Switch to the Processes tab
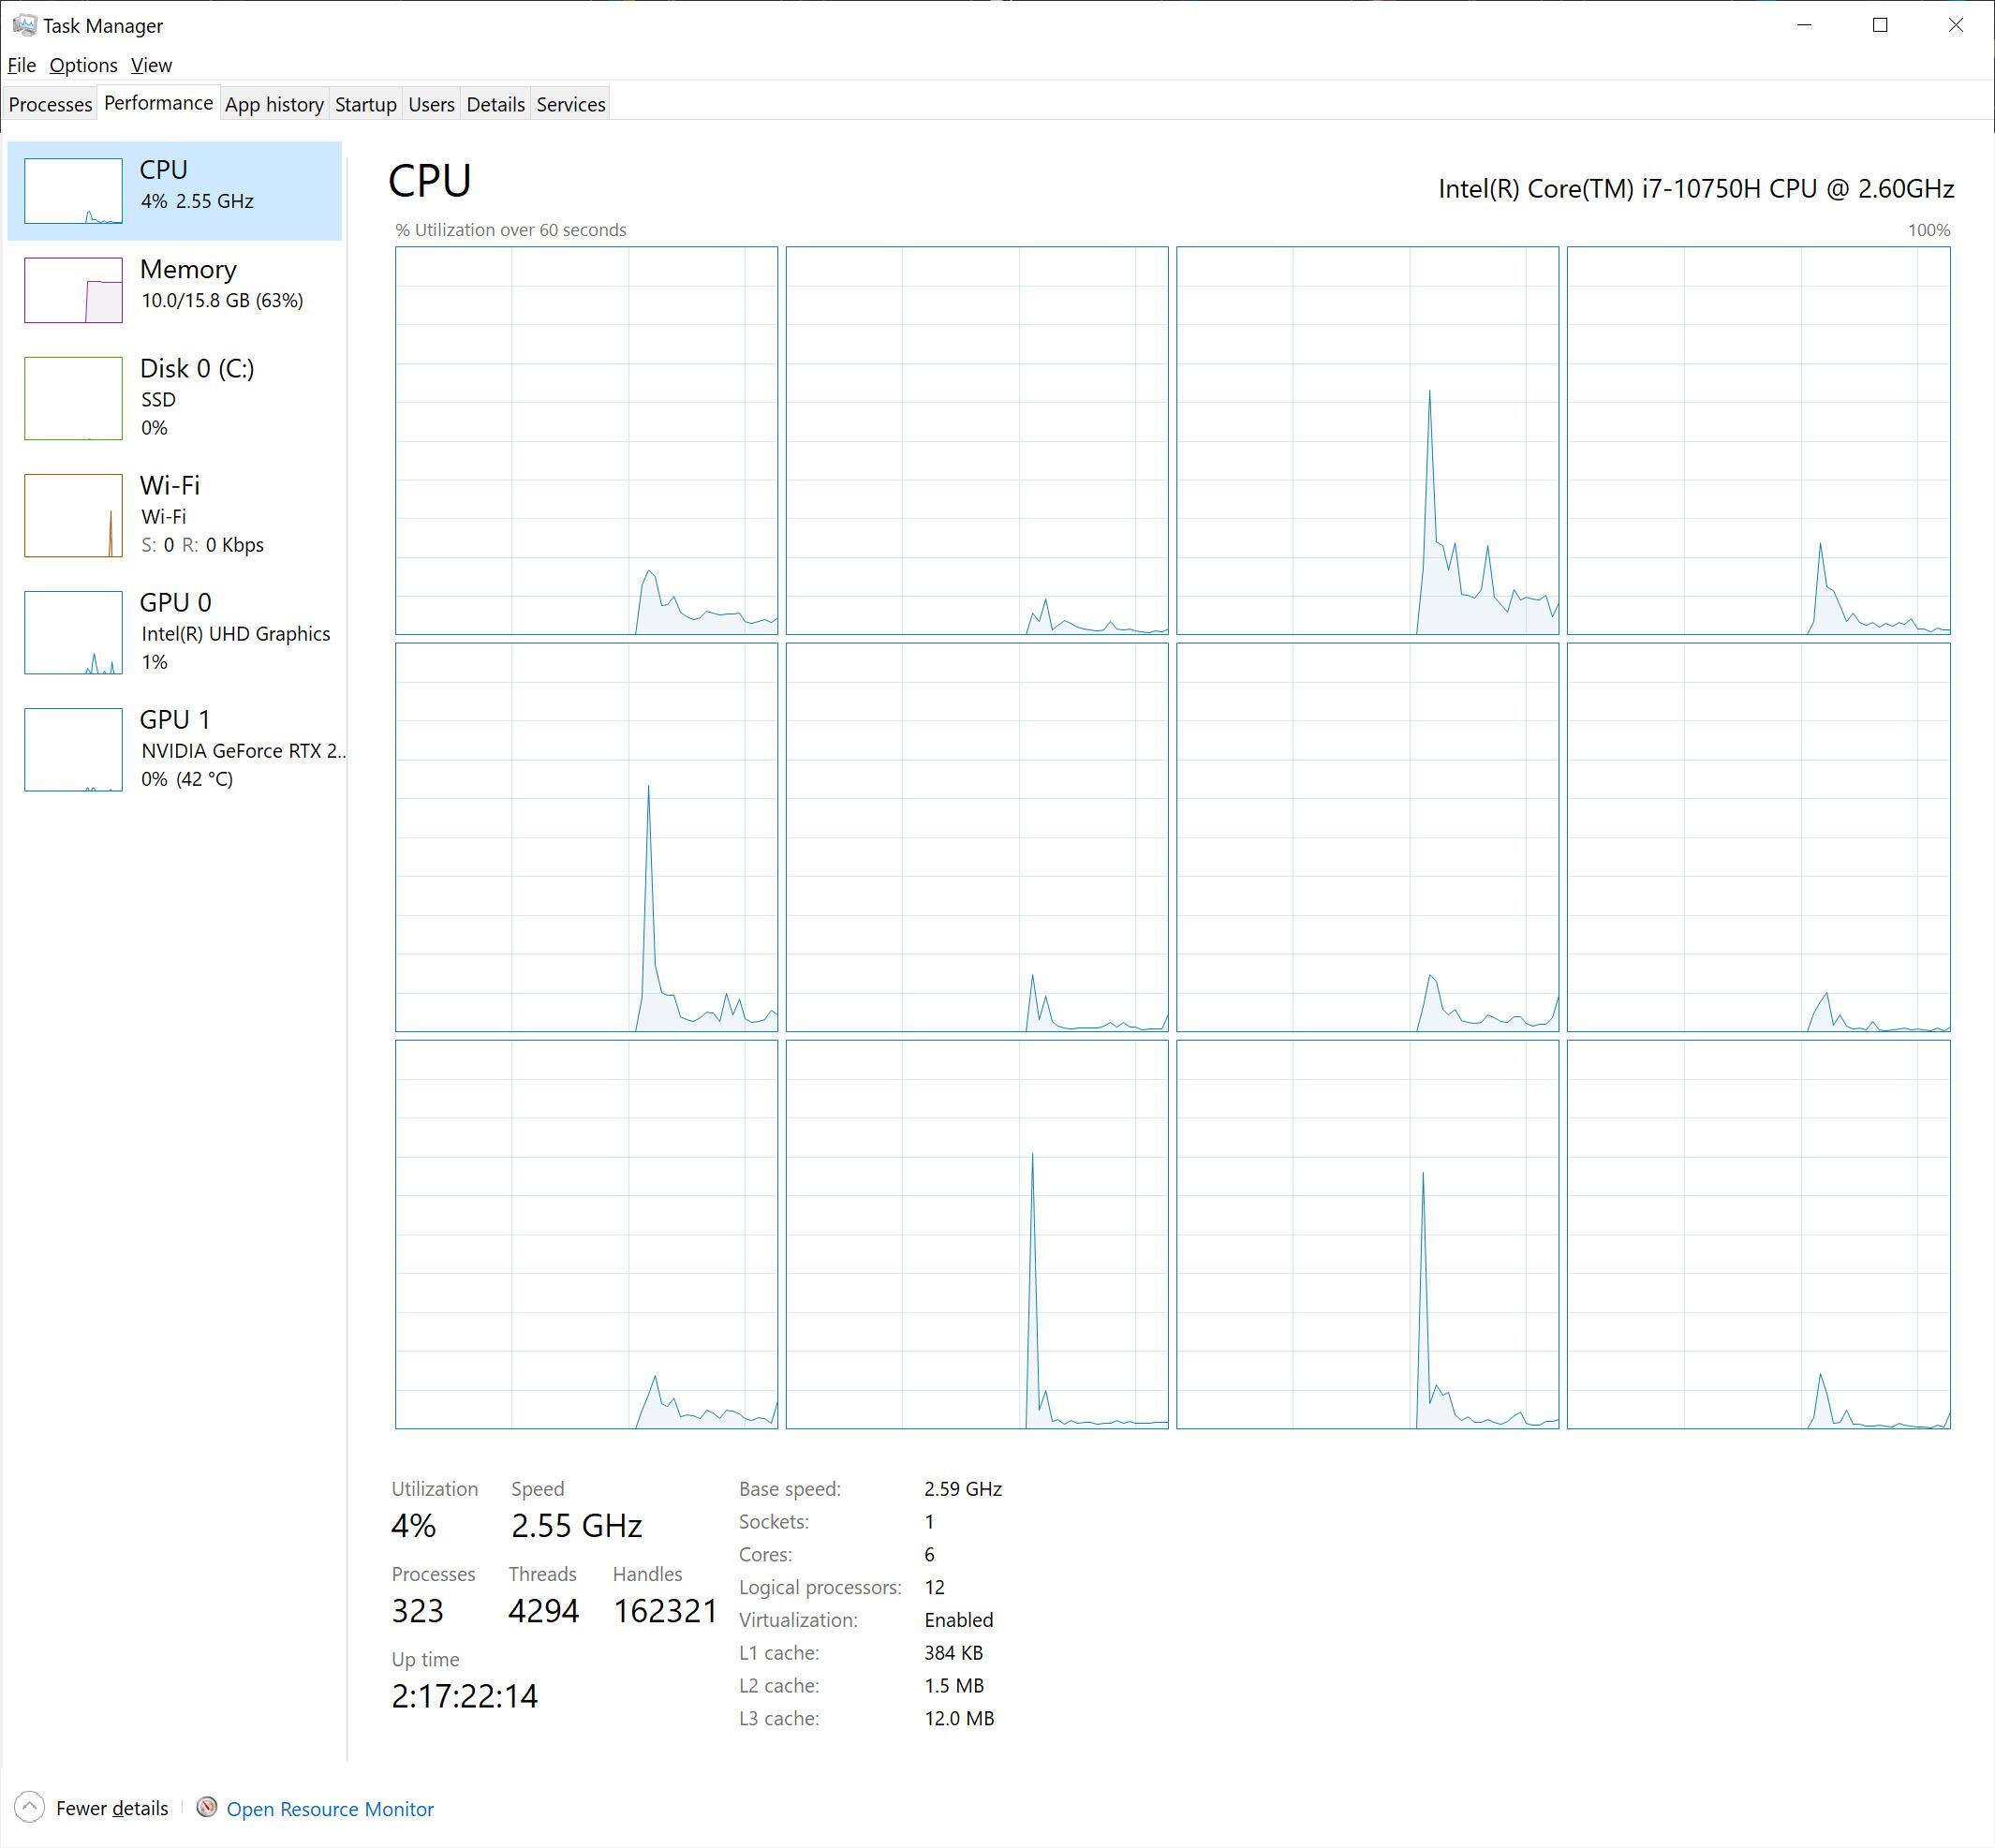 click(x=50, y=104)
